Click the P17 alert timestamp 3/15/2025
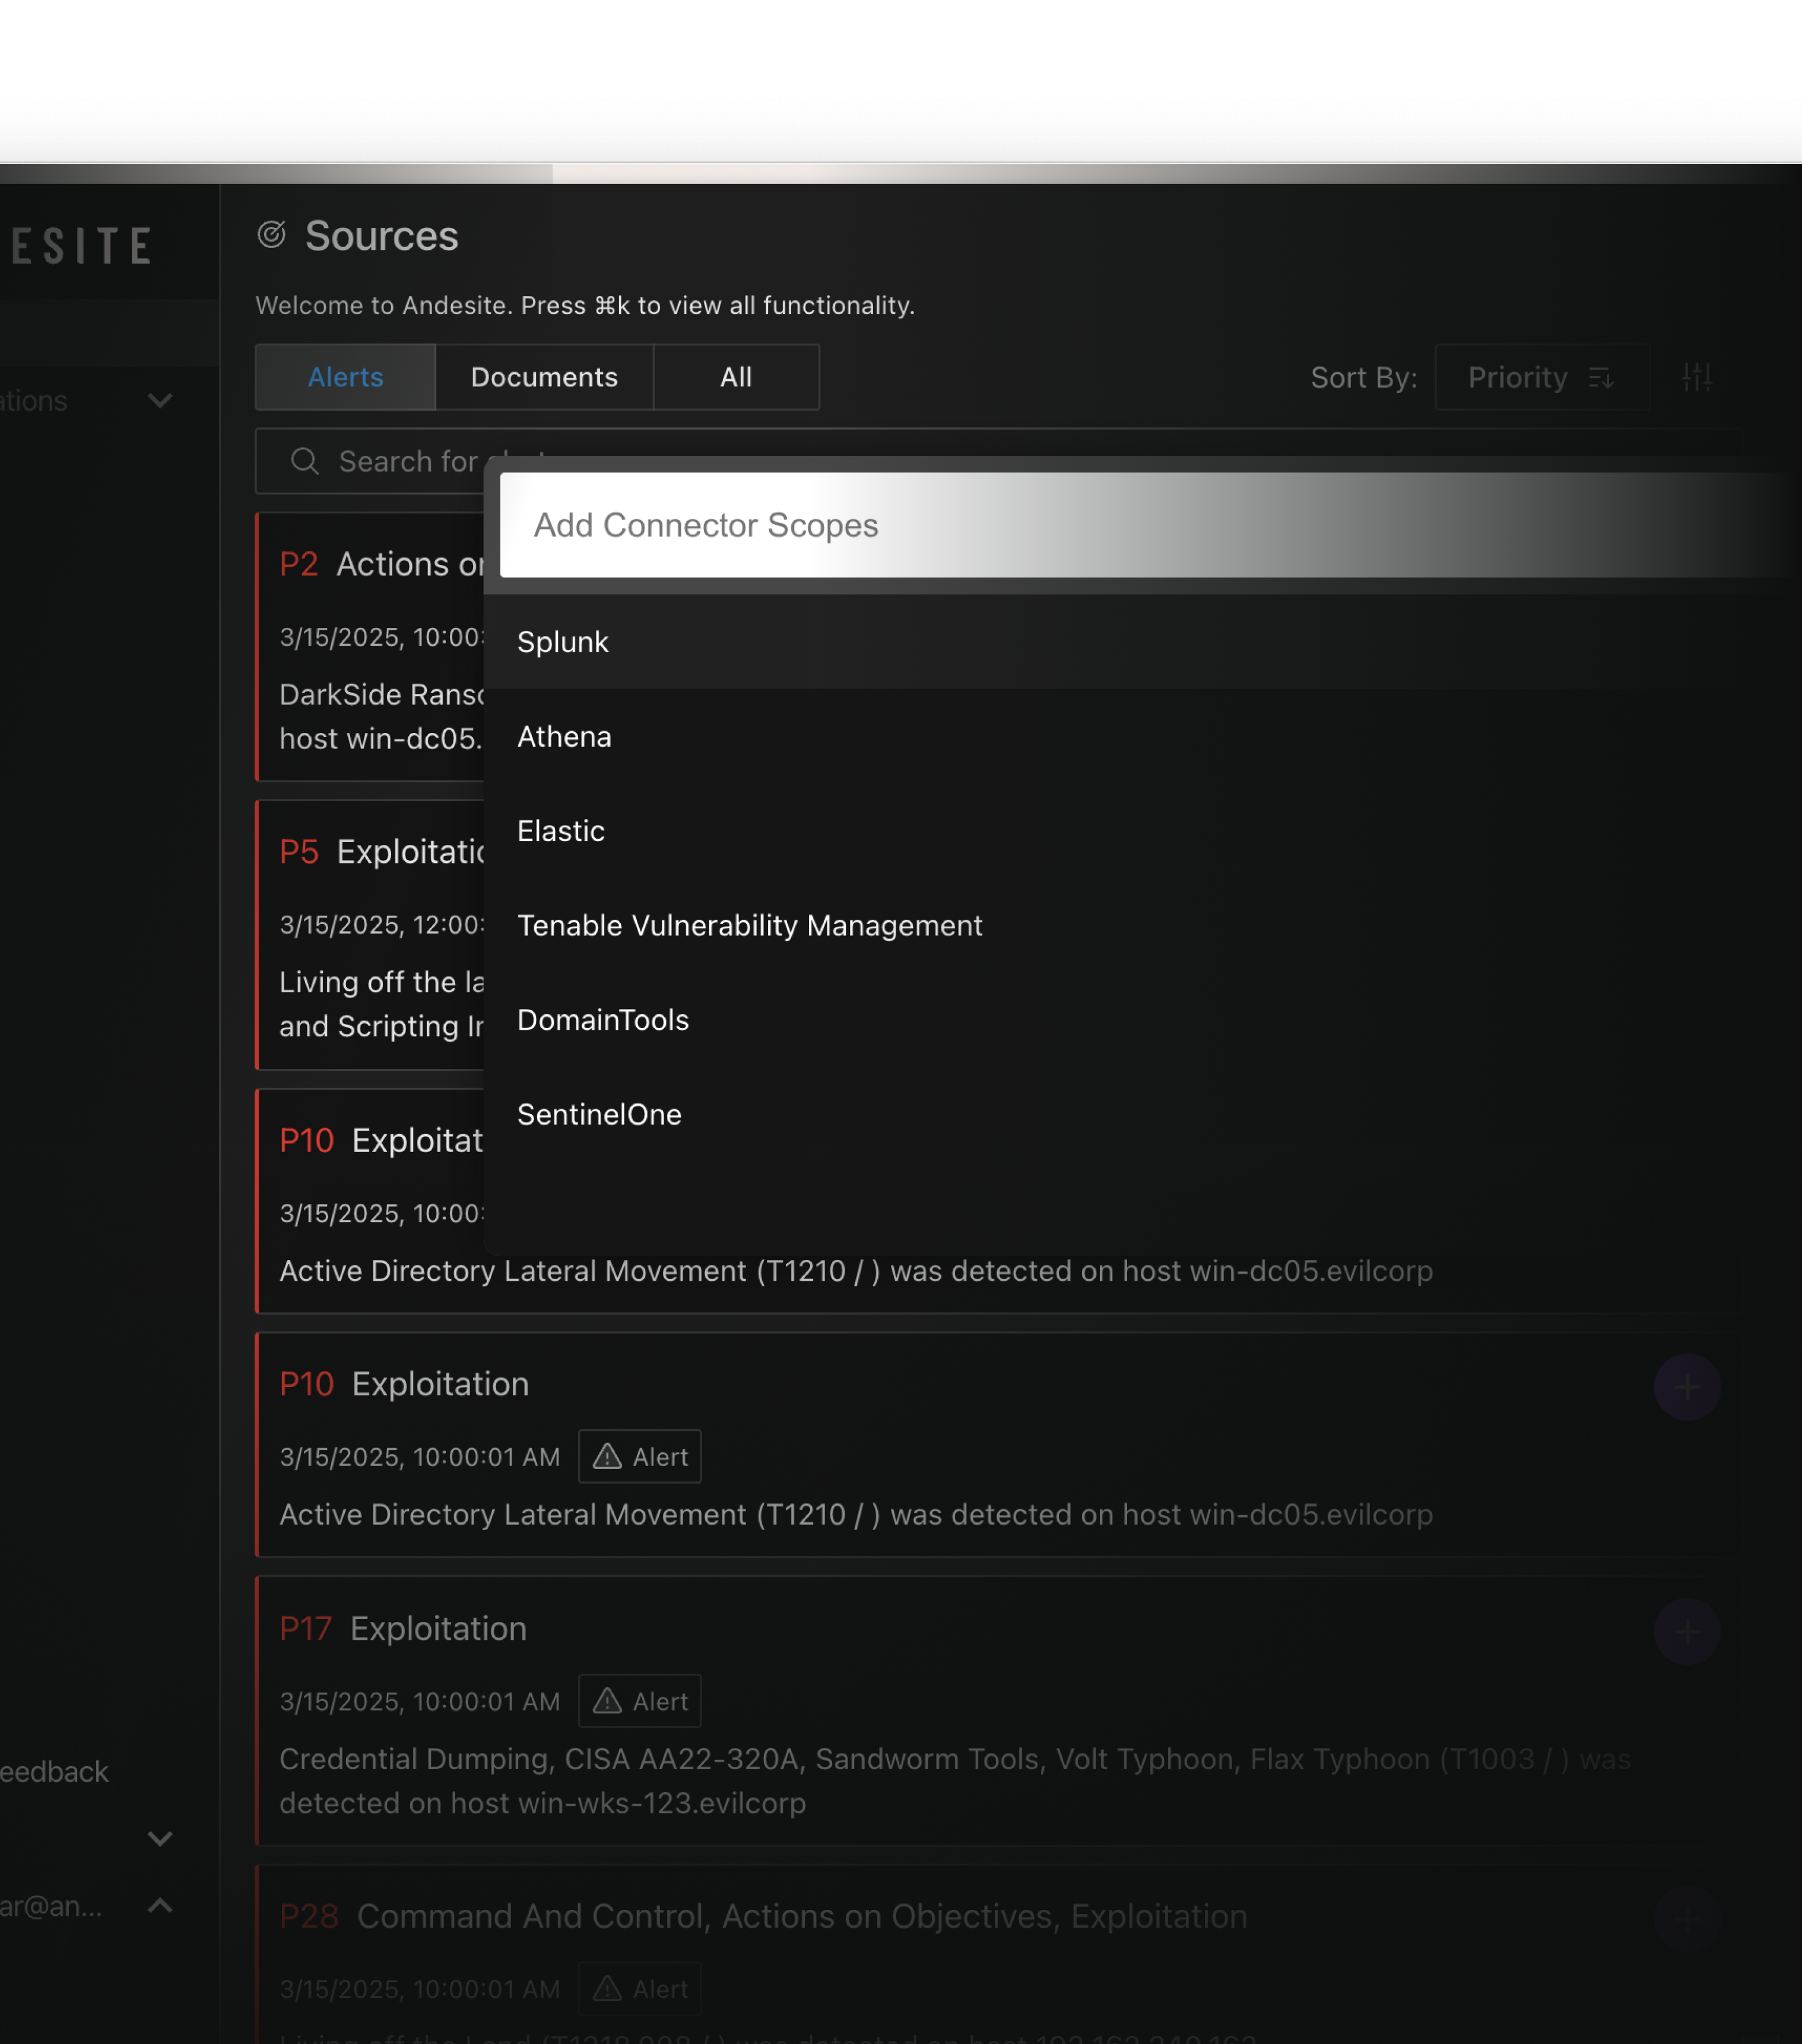 pyautogui.click(x=420, y=1701)
